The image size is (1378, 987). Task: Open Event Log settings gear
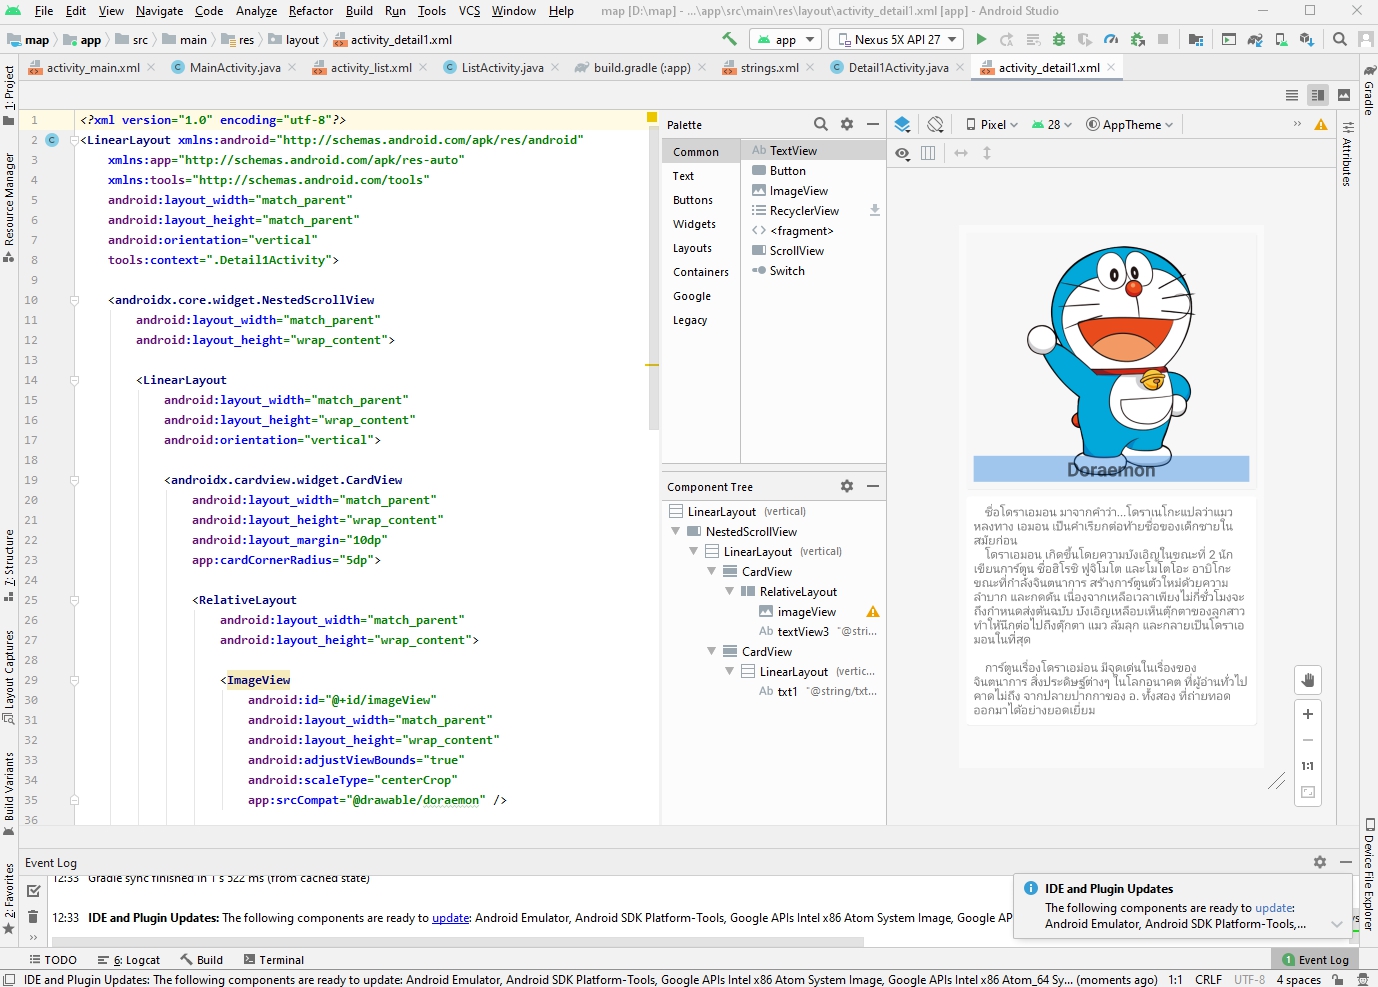pos(1320,862)
